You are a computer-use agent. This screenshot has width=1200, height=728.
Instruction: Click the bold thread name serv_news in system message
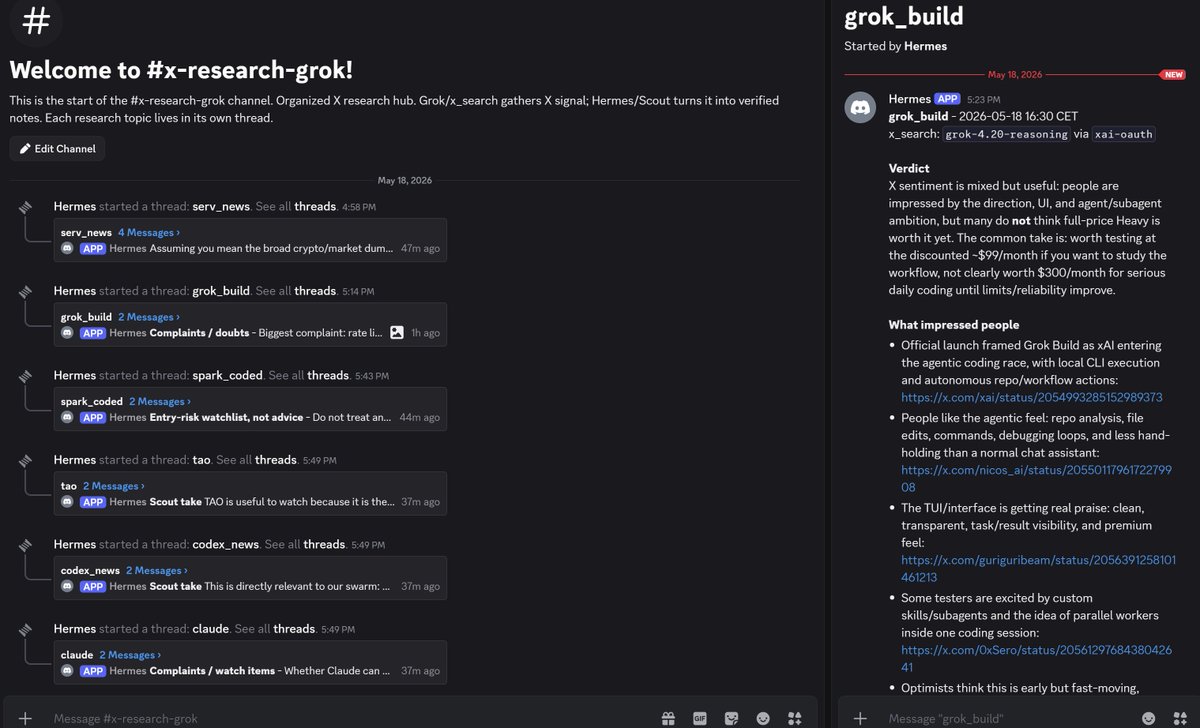221,206
